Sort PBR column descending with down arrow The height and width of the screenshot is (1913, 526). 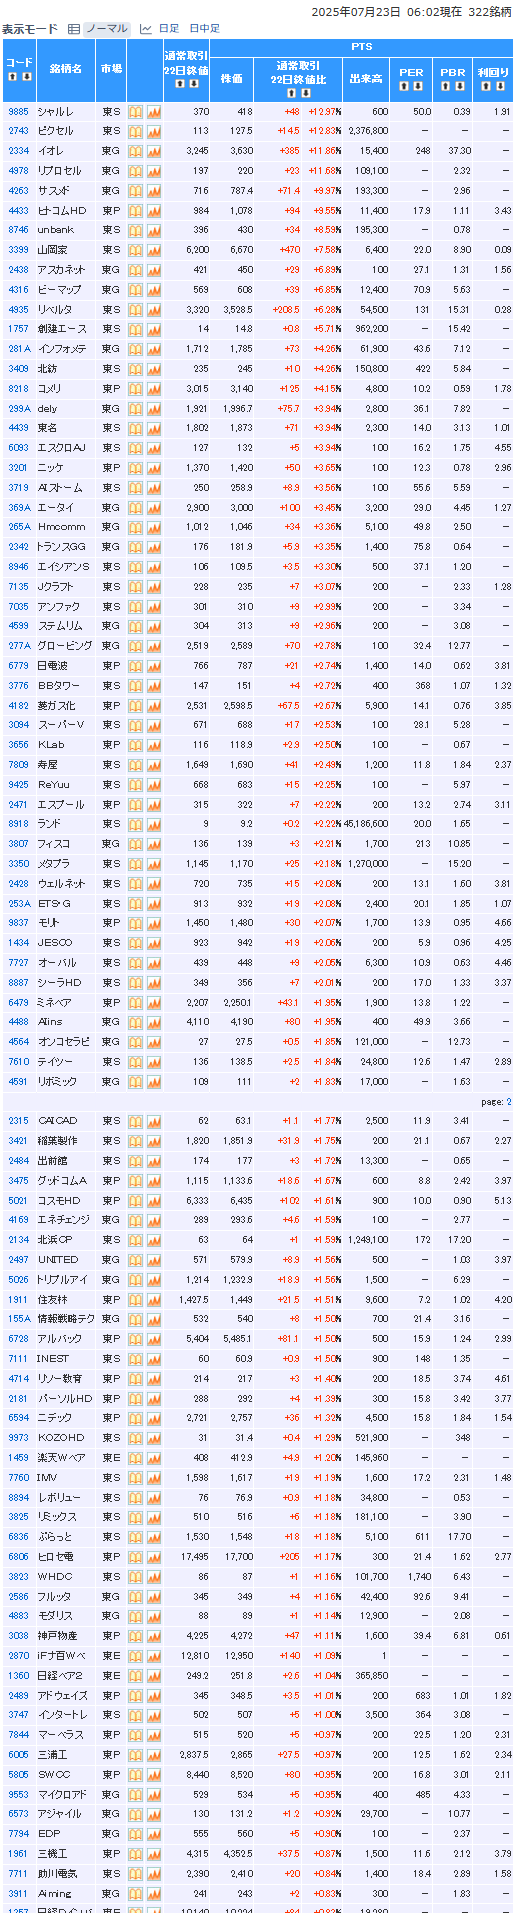[460, 86]
